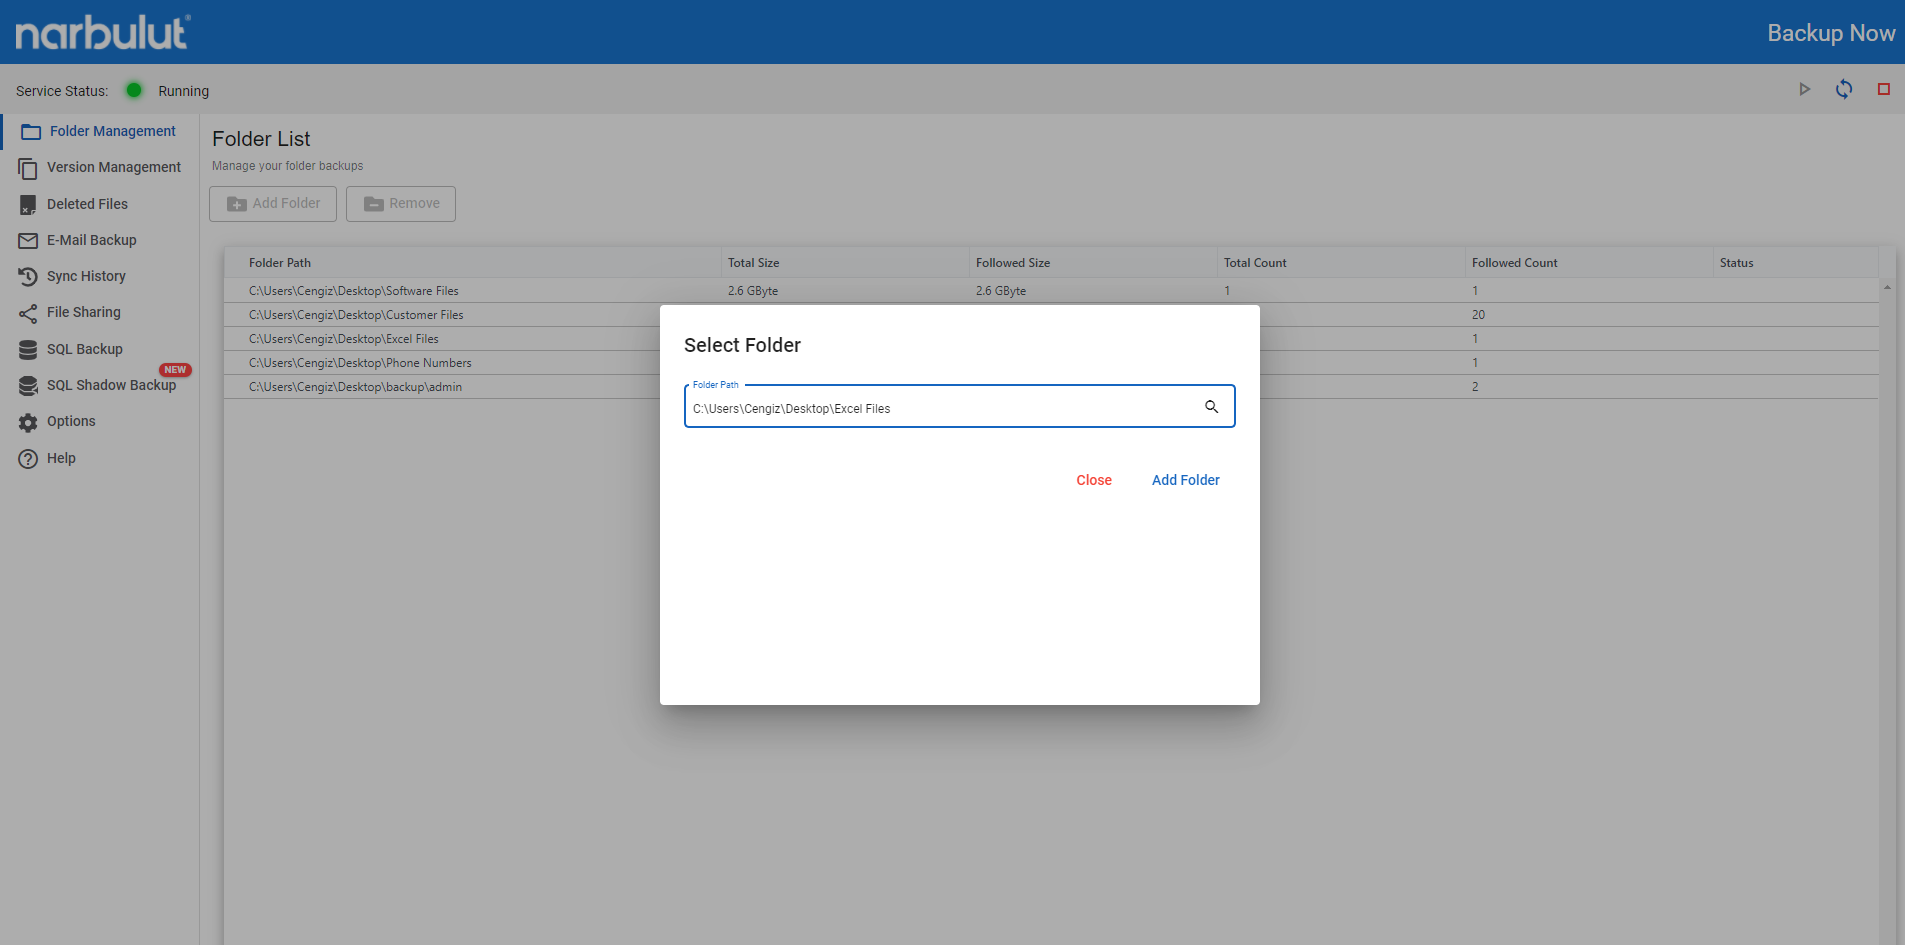
Task: Open the Help page
Action: click(61, 458)
